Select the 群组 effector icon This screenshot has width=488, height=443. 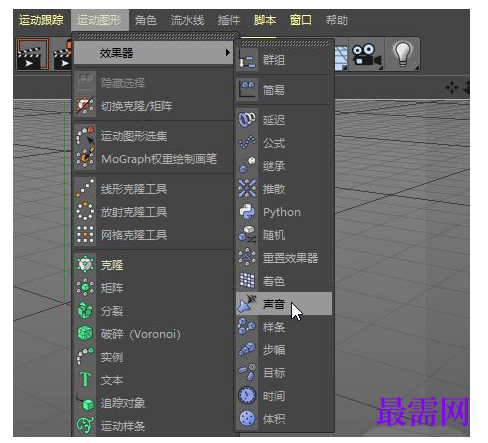tap(247, 60)
